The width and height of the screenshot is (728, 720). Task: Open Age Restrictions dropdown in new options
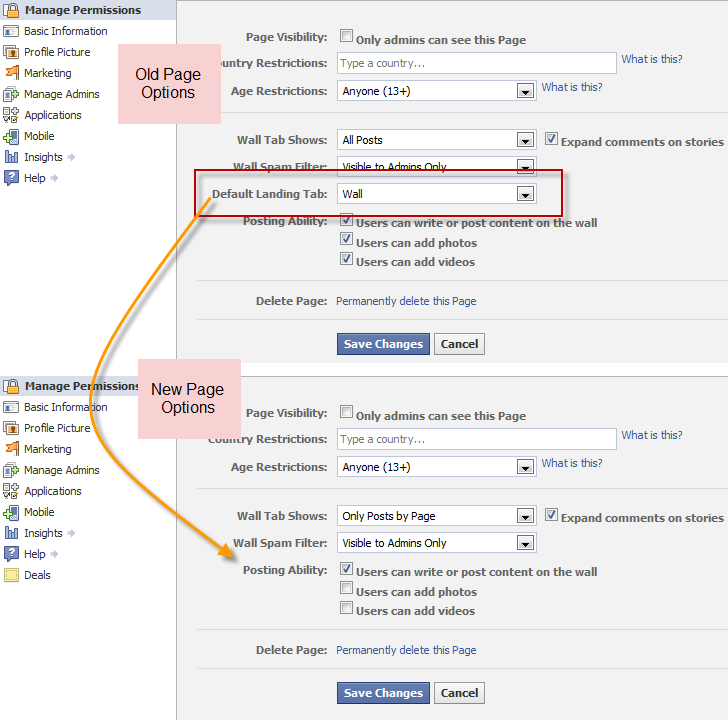(x=436, y=467)
